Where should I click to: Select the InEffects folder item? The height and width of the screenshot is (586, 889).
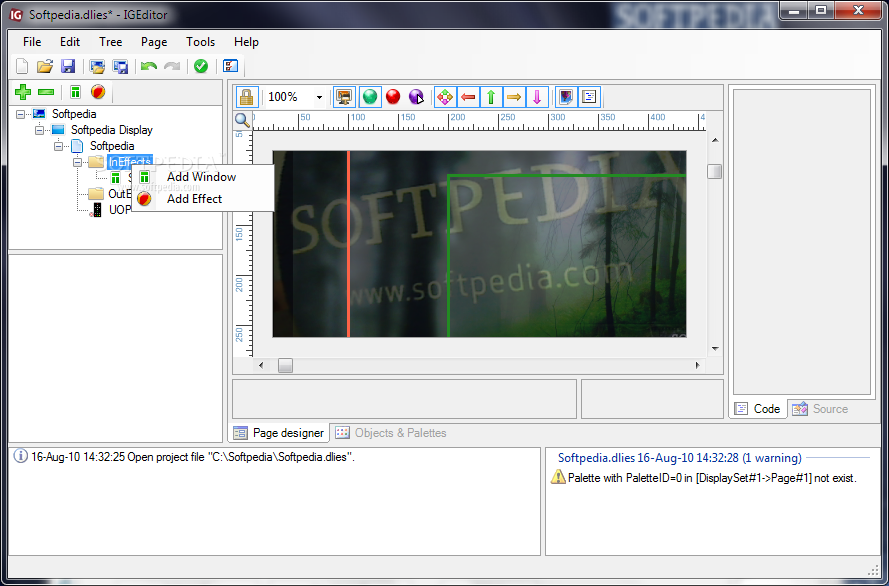(130, 162)
